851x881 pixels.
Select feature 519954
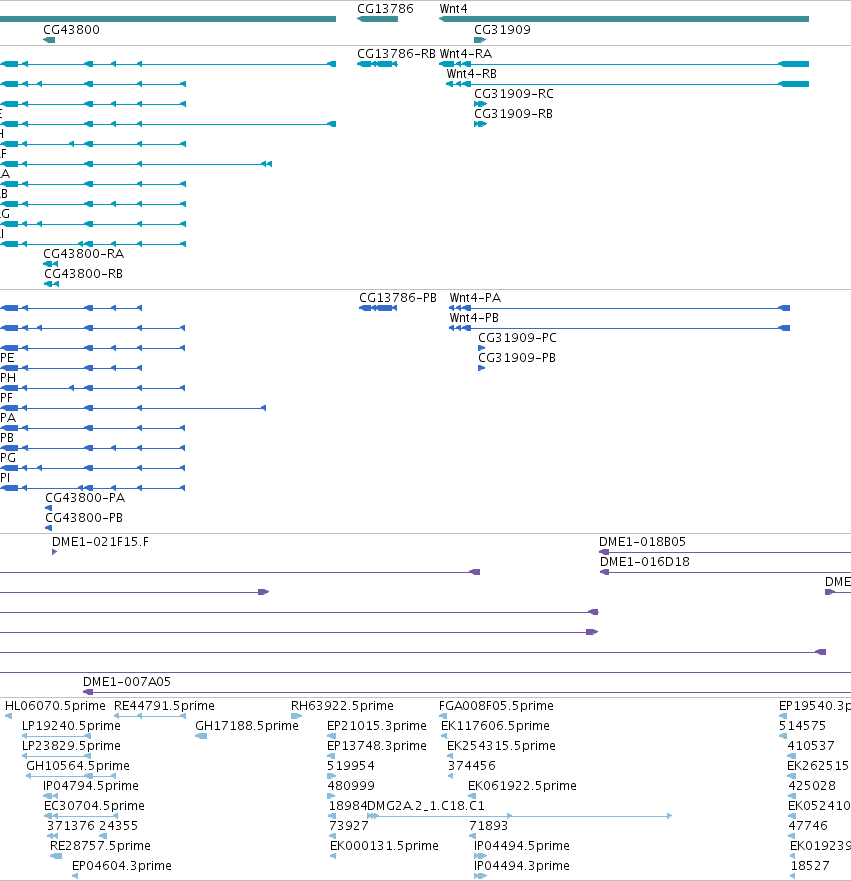coord(351,766)
